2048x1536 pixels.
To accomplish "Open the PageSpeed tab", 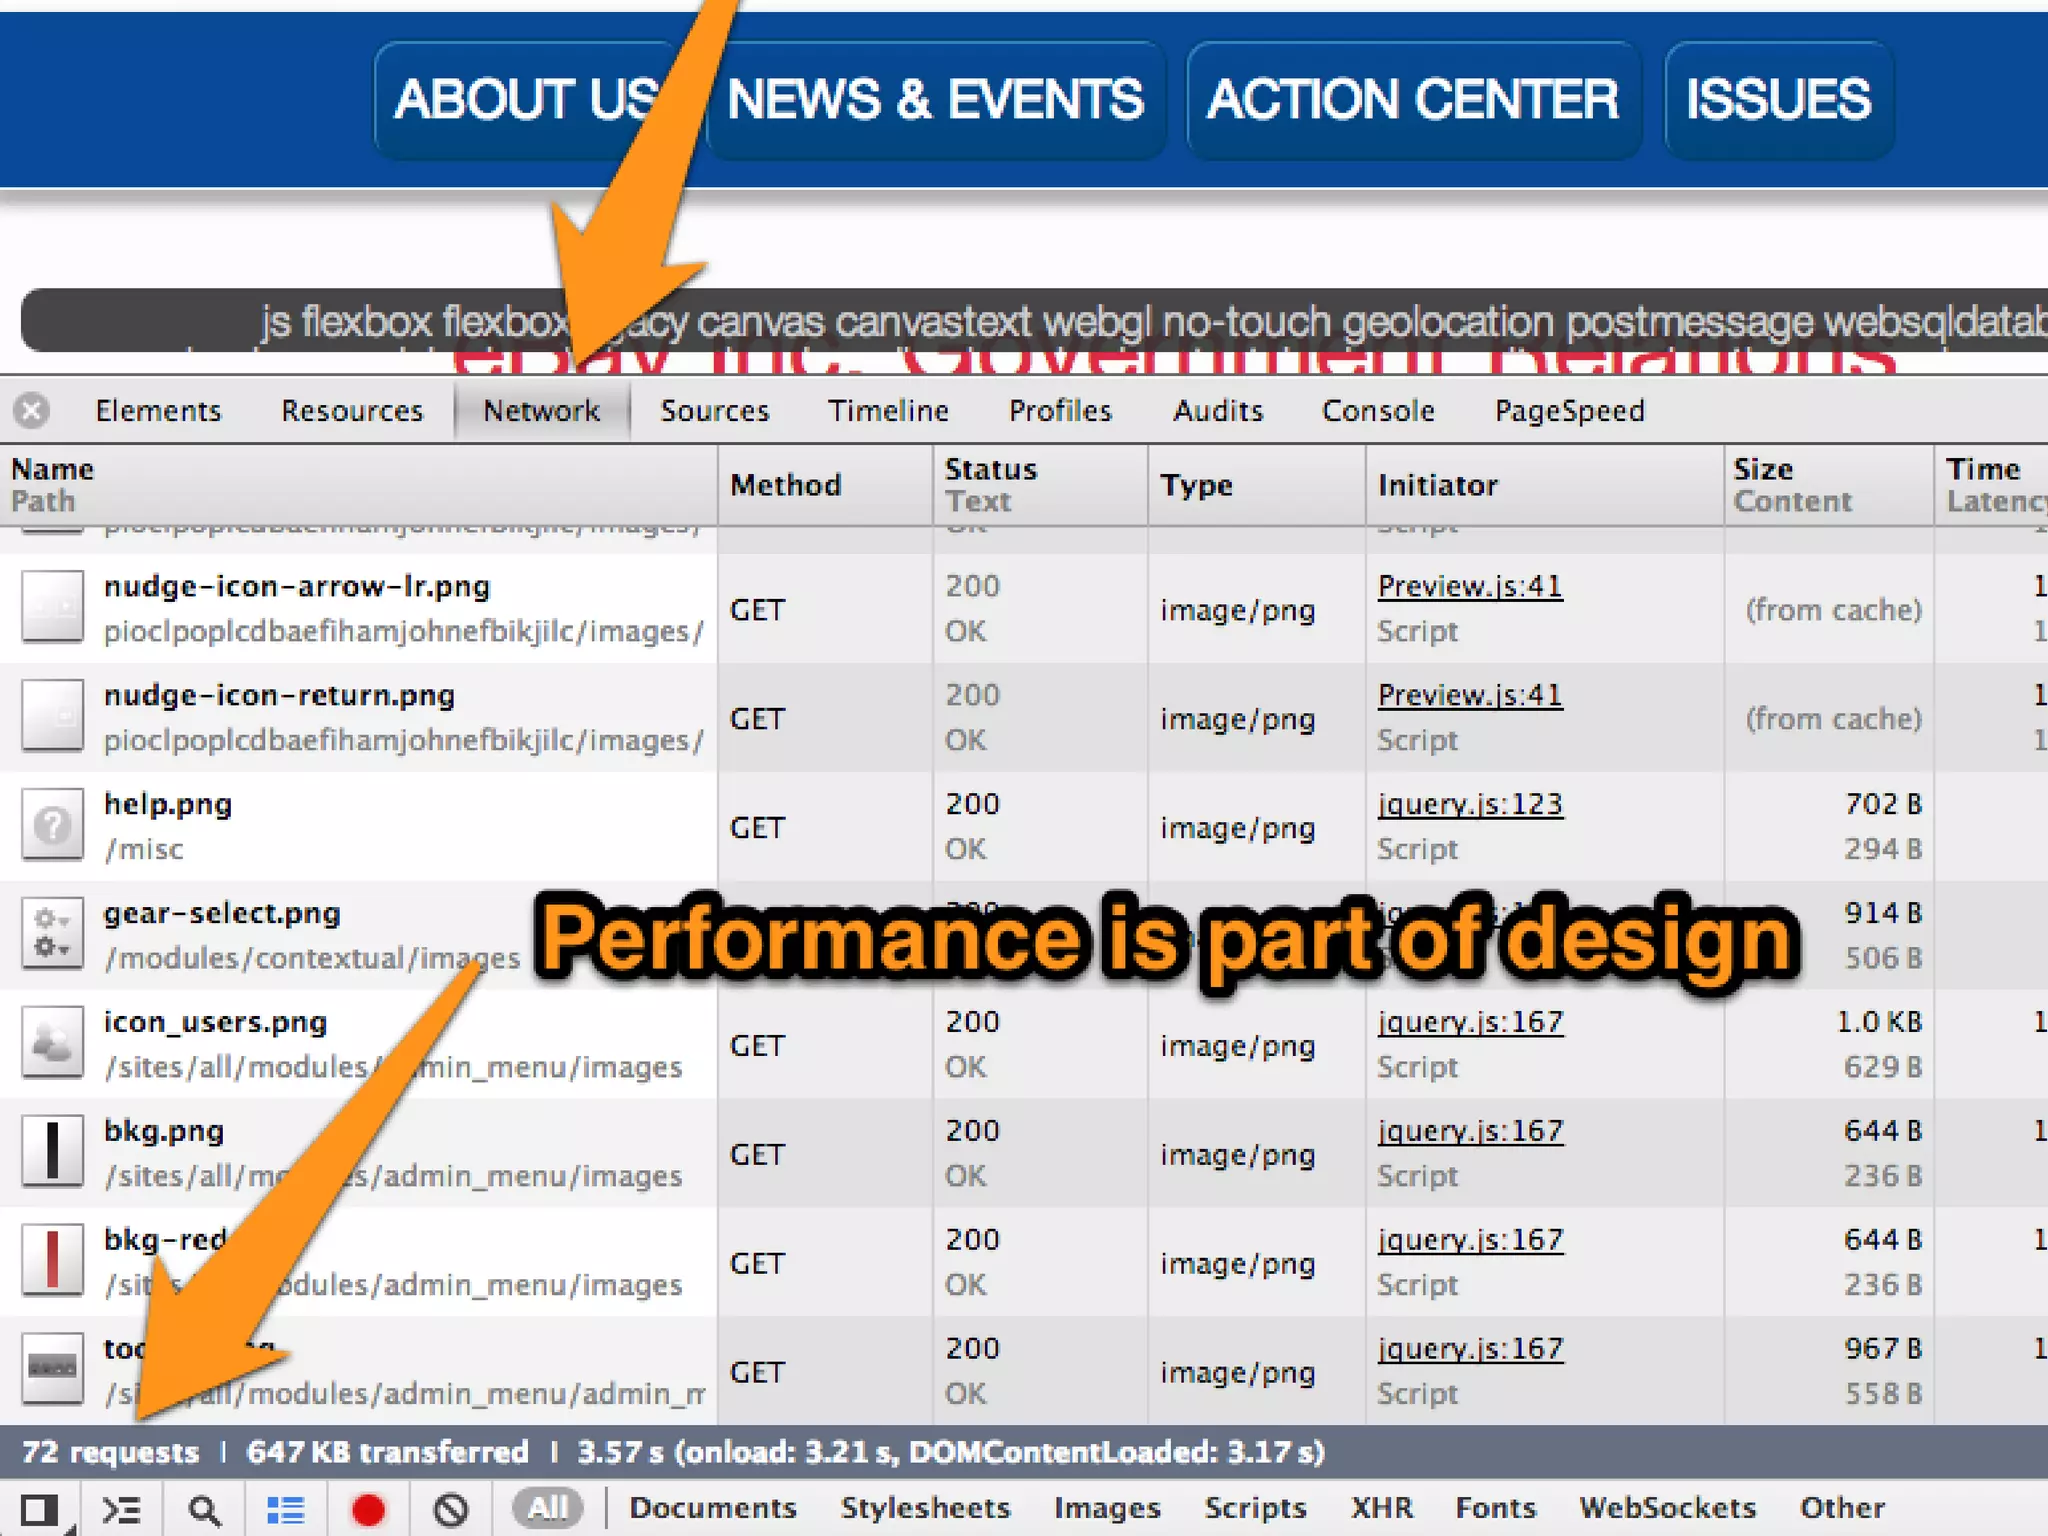I will [1569, 411].
